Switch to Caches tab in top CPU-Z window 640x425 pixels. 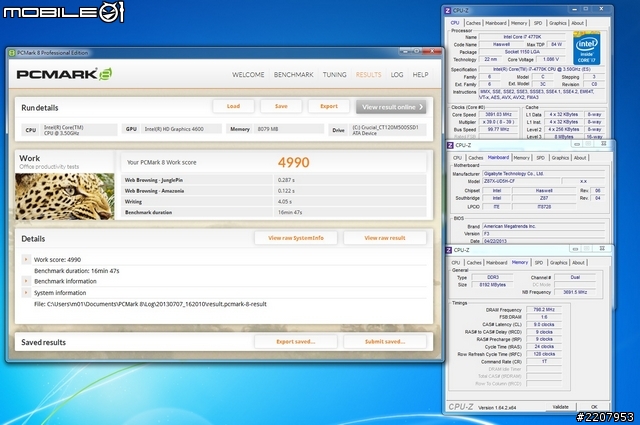pos(473,23)
